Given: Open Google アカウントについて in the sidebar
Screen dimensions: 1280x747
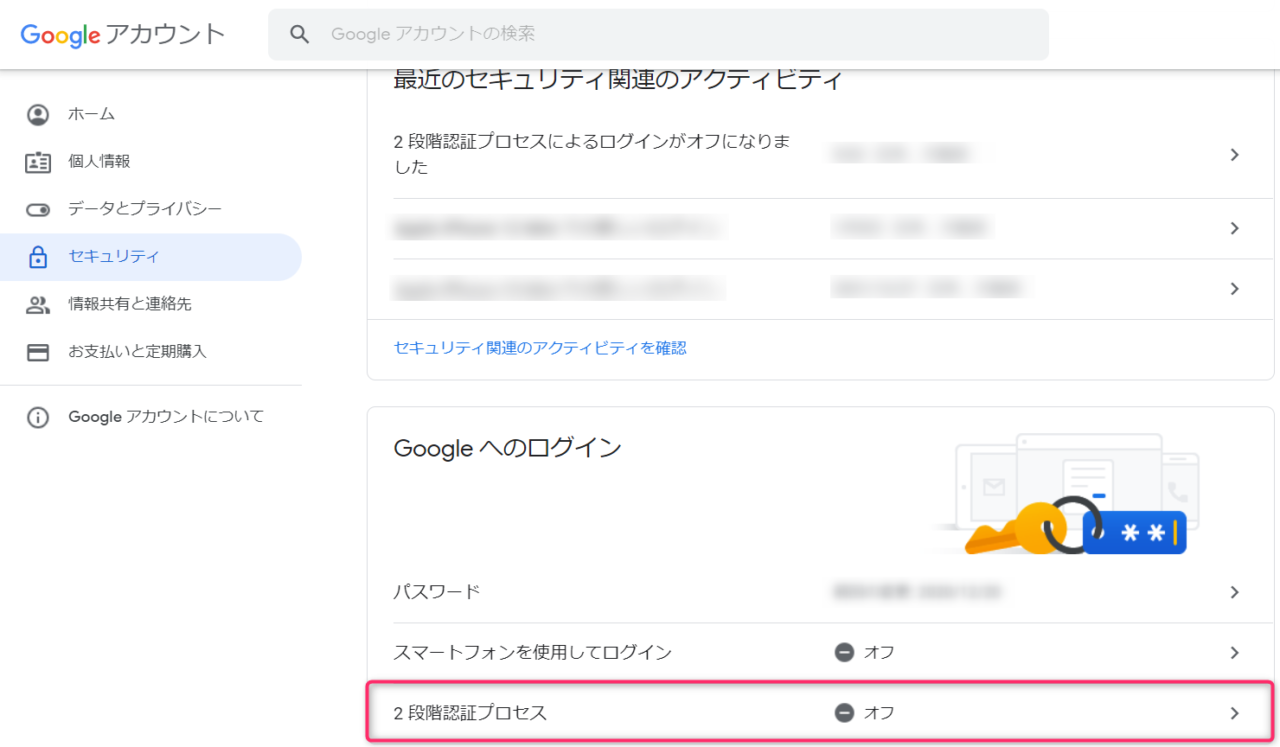Looking at the screenshot, I should tap(150, 417).
